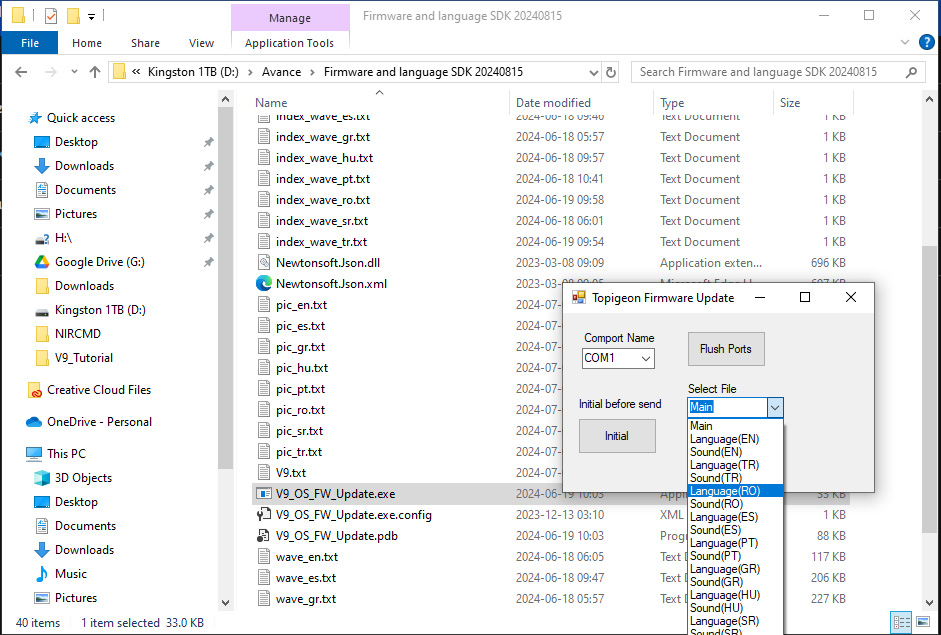Screen dimensions: 941x635
Task: Open OneDrive - Personal in sidebar
Action: click(100, 421)
